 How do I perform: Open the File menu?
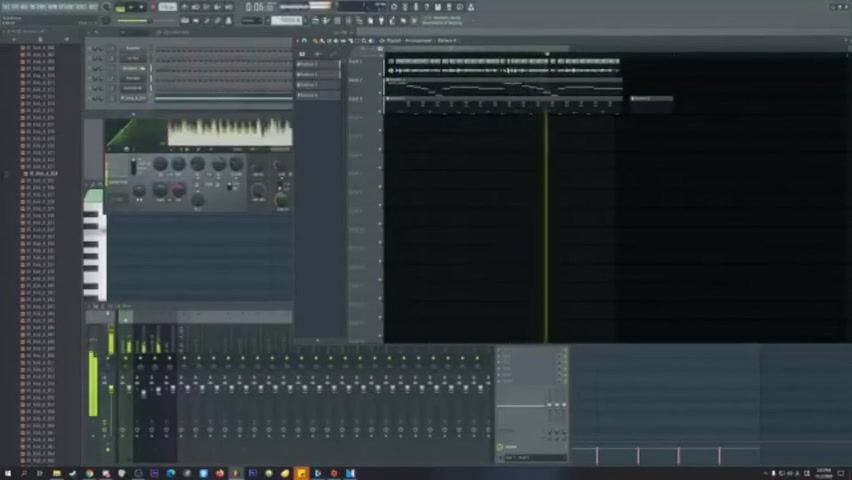[6, 7]
